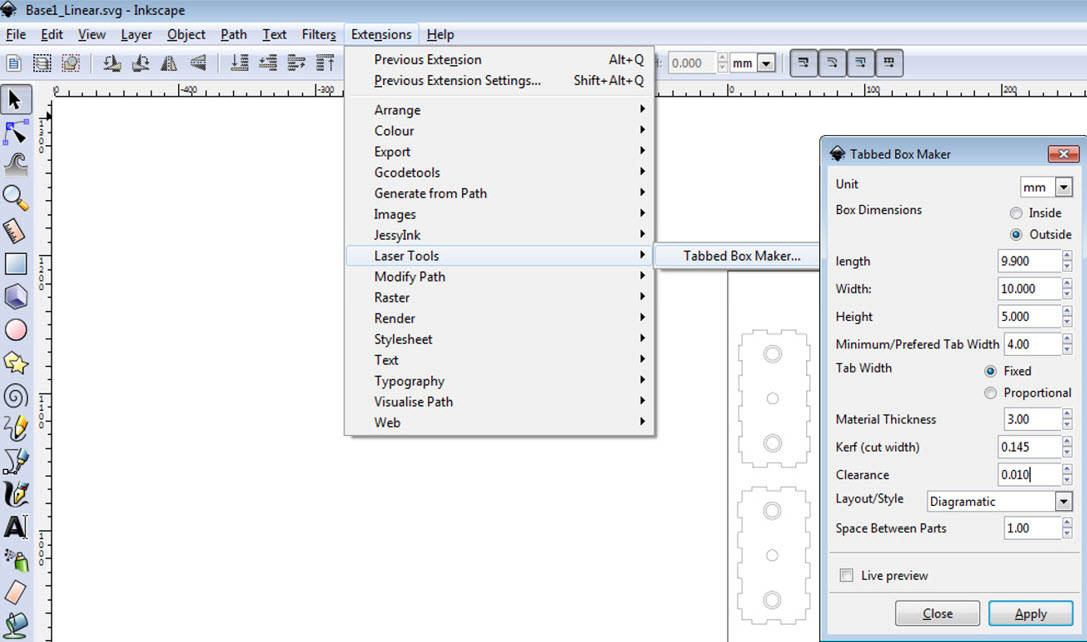
Task: Toggle move gradients with objects button
Action: point(860,63)
